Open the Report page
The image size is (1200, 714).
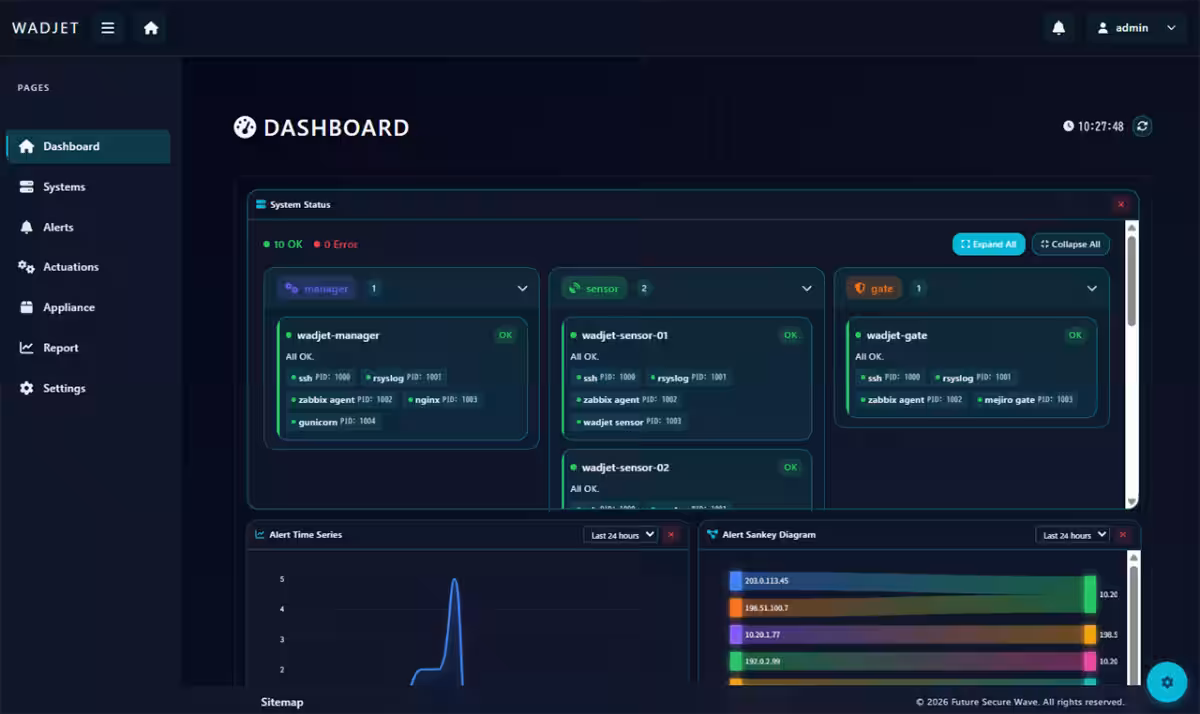88,348
